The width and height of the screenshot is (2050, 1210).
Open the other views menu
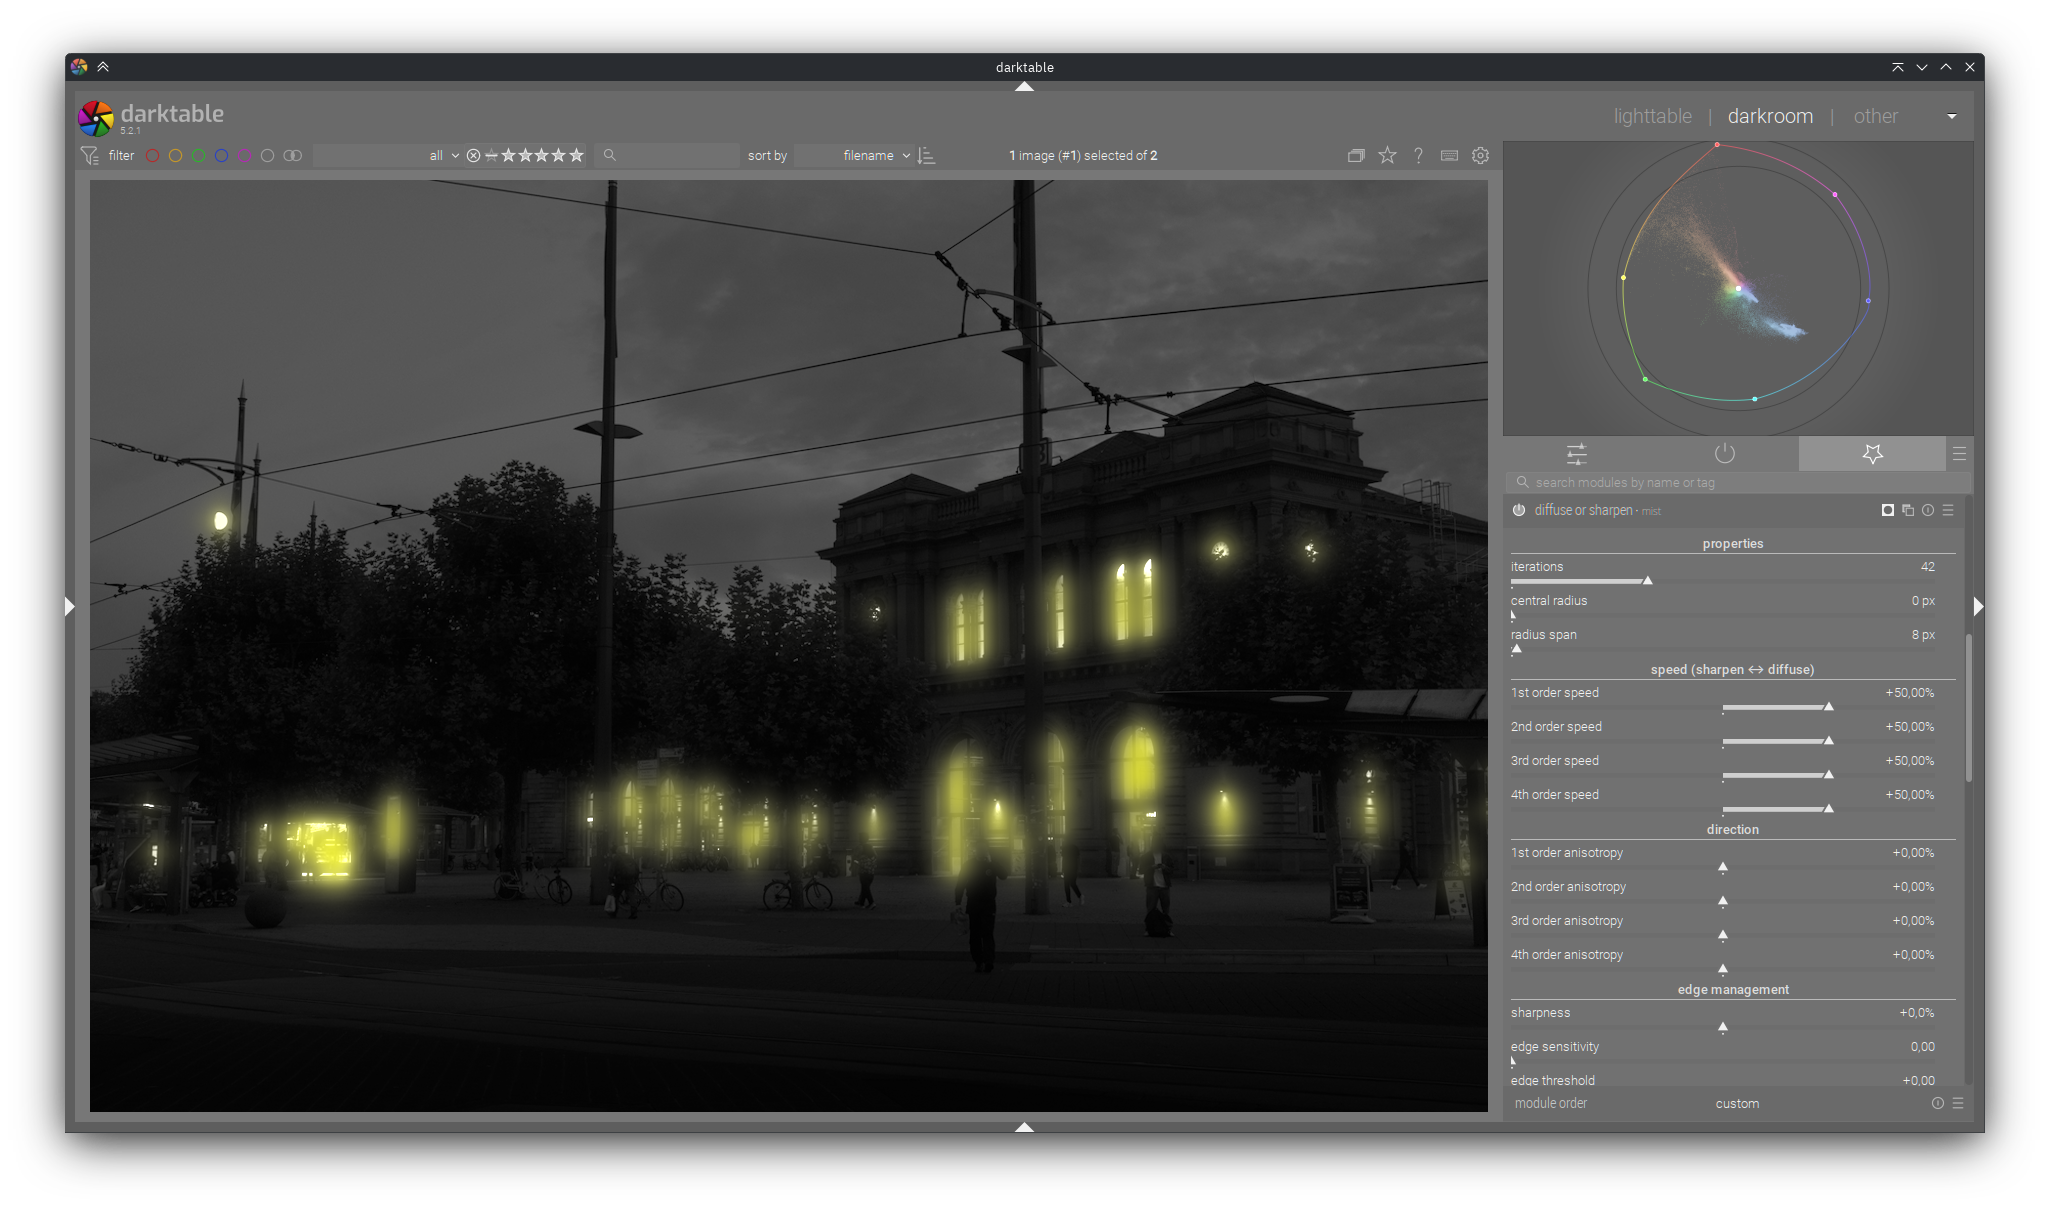(x=1875, y=116)
